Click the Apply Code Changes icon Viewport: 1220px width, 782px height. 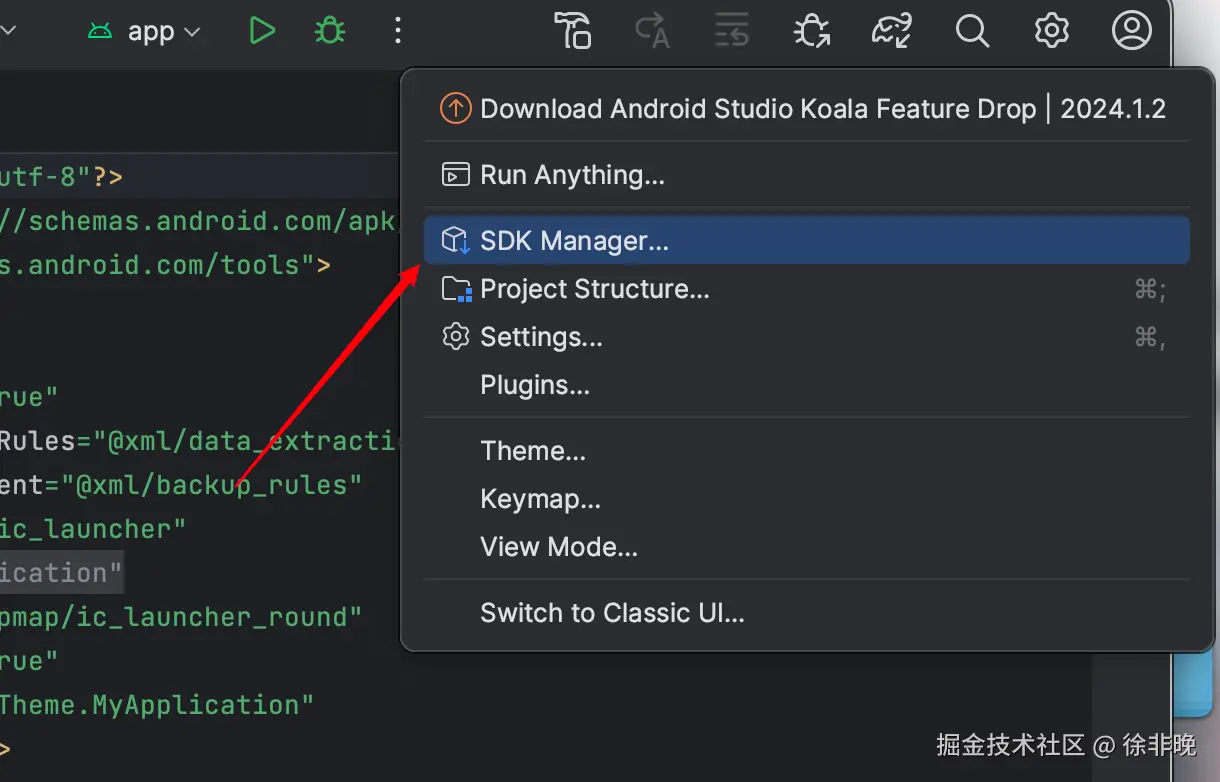732,31
